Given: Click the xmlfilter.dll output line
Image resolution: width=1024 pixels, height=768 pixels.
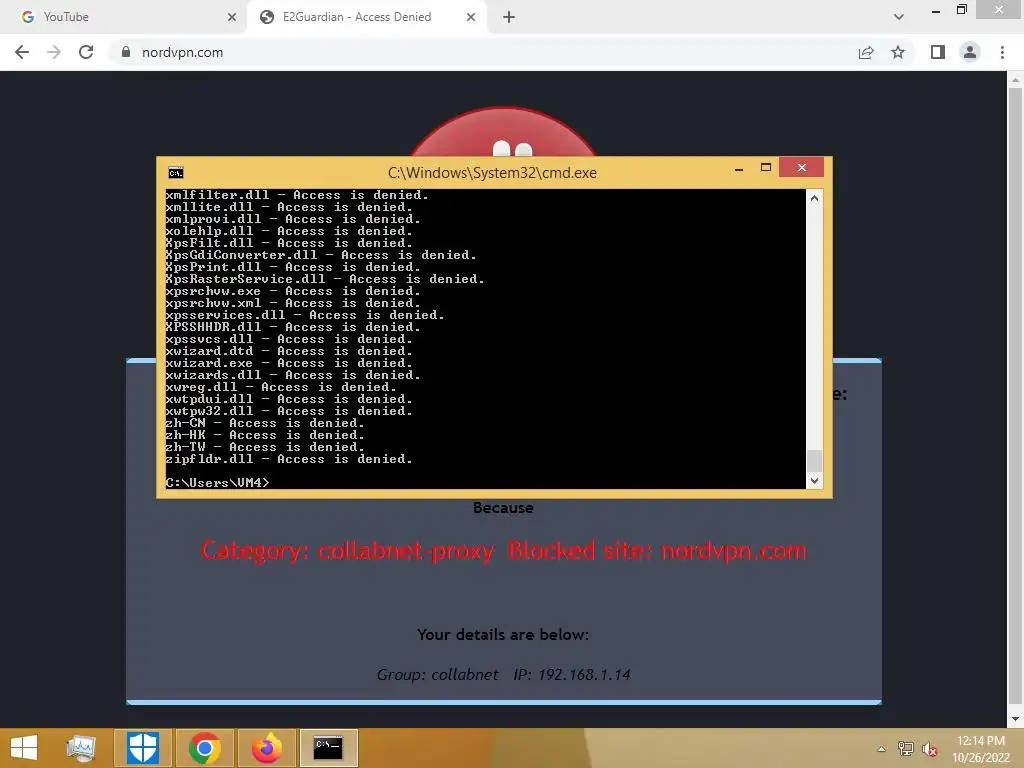Looking at the screenshot, I should tap(296, 195).
